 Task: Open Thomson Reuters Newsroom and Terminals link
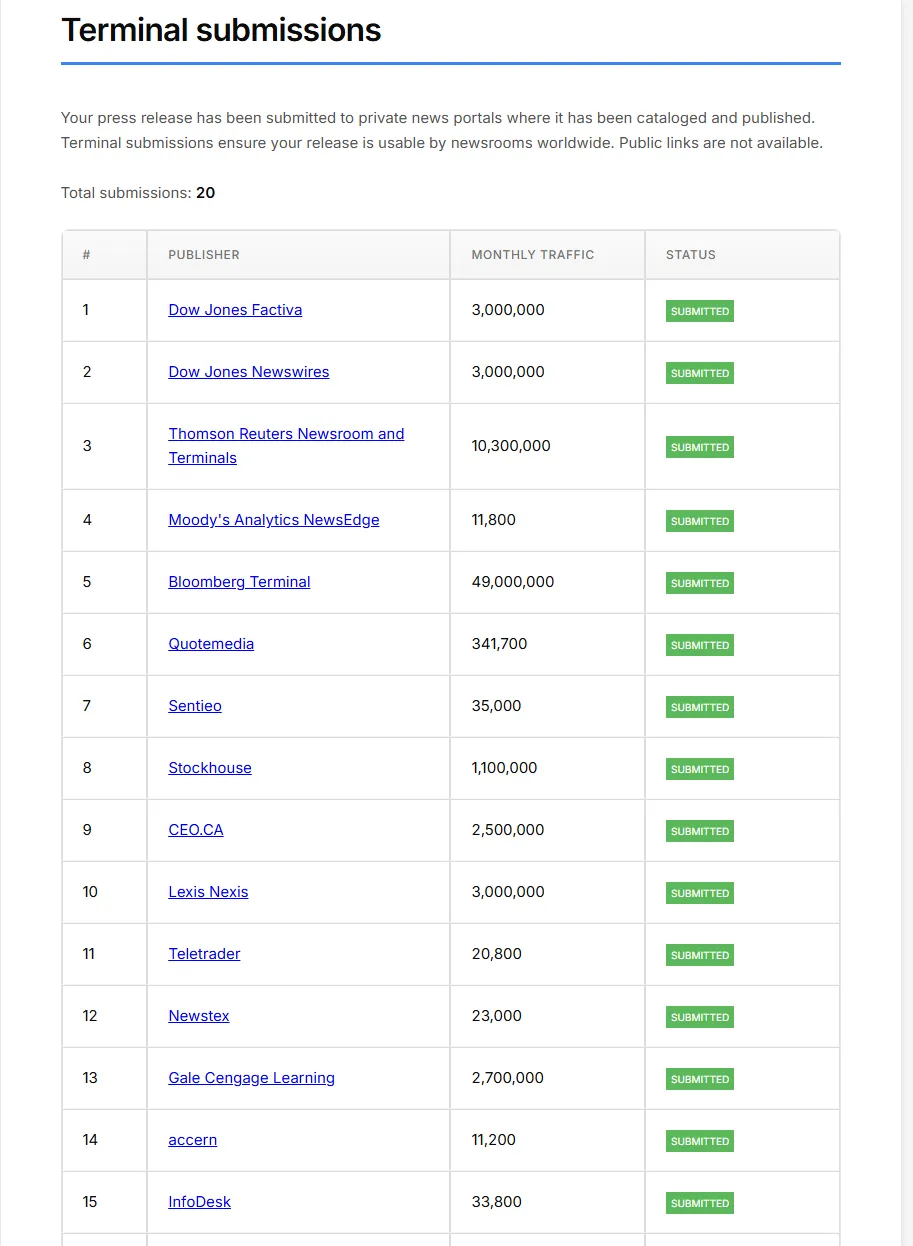(x=286, y=434)
